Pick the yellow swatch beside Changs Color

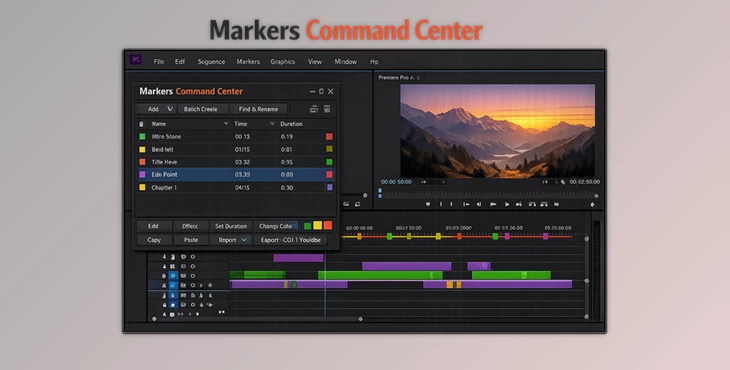(318, 226)
